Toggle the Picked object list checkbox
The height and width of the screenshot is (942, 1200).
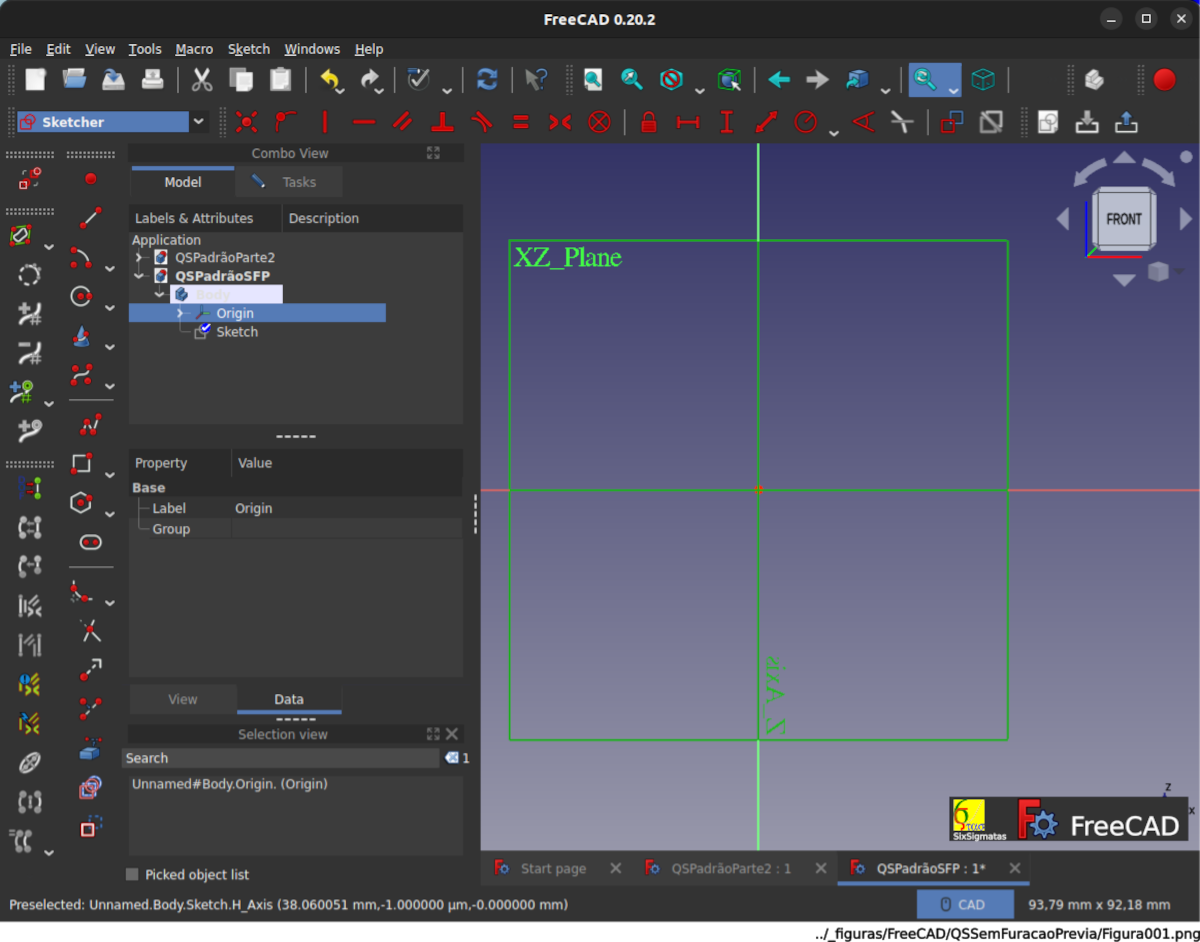[x=132, y=875]
